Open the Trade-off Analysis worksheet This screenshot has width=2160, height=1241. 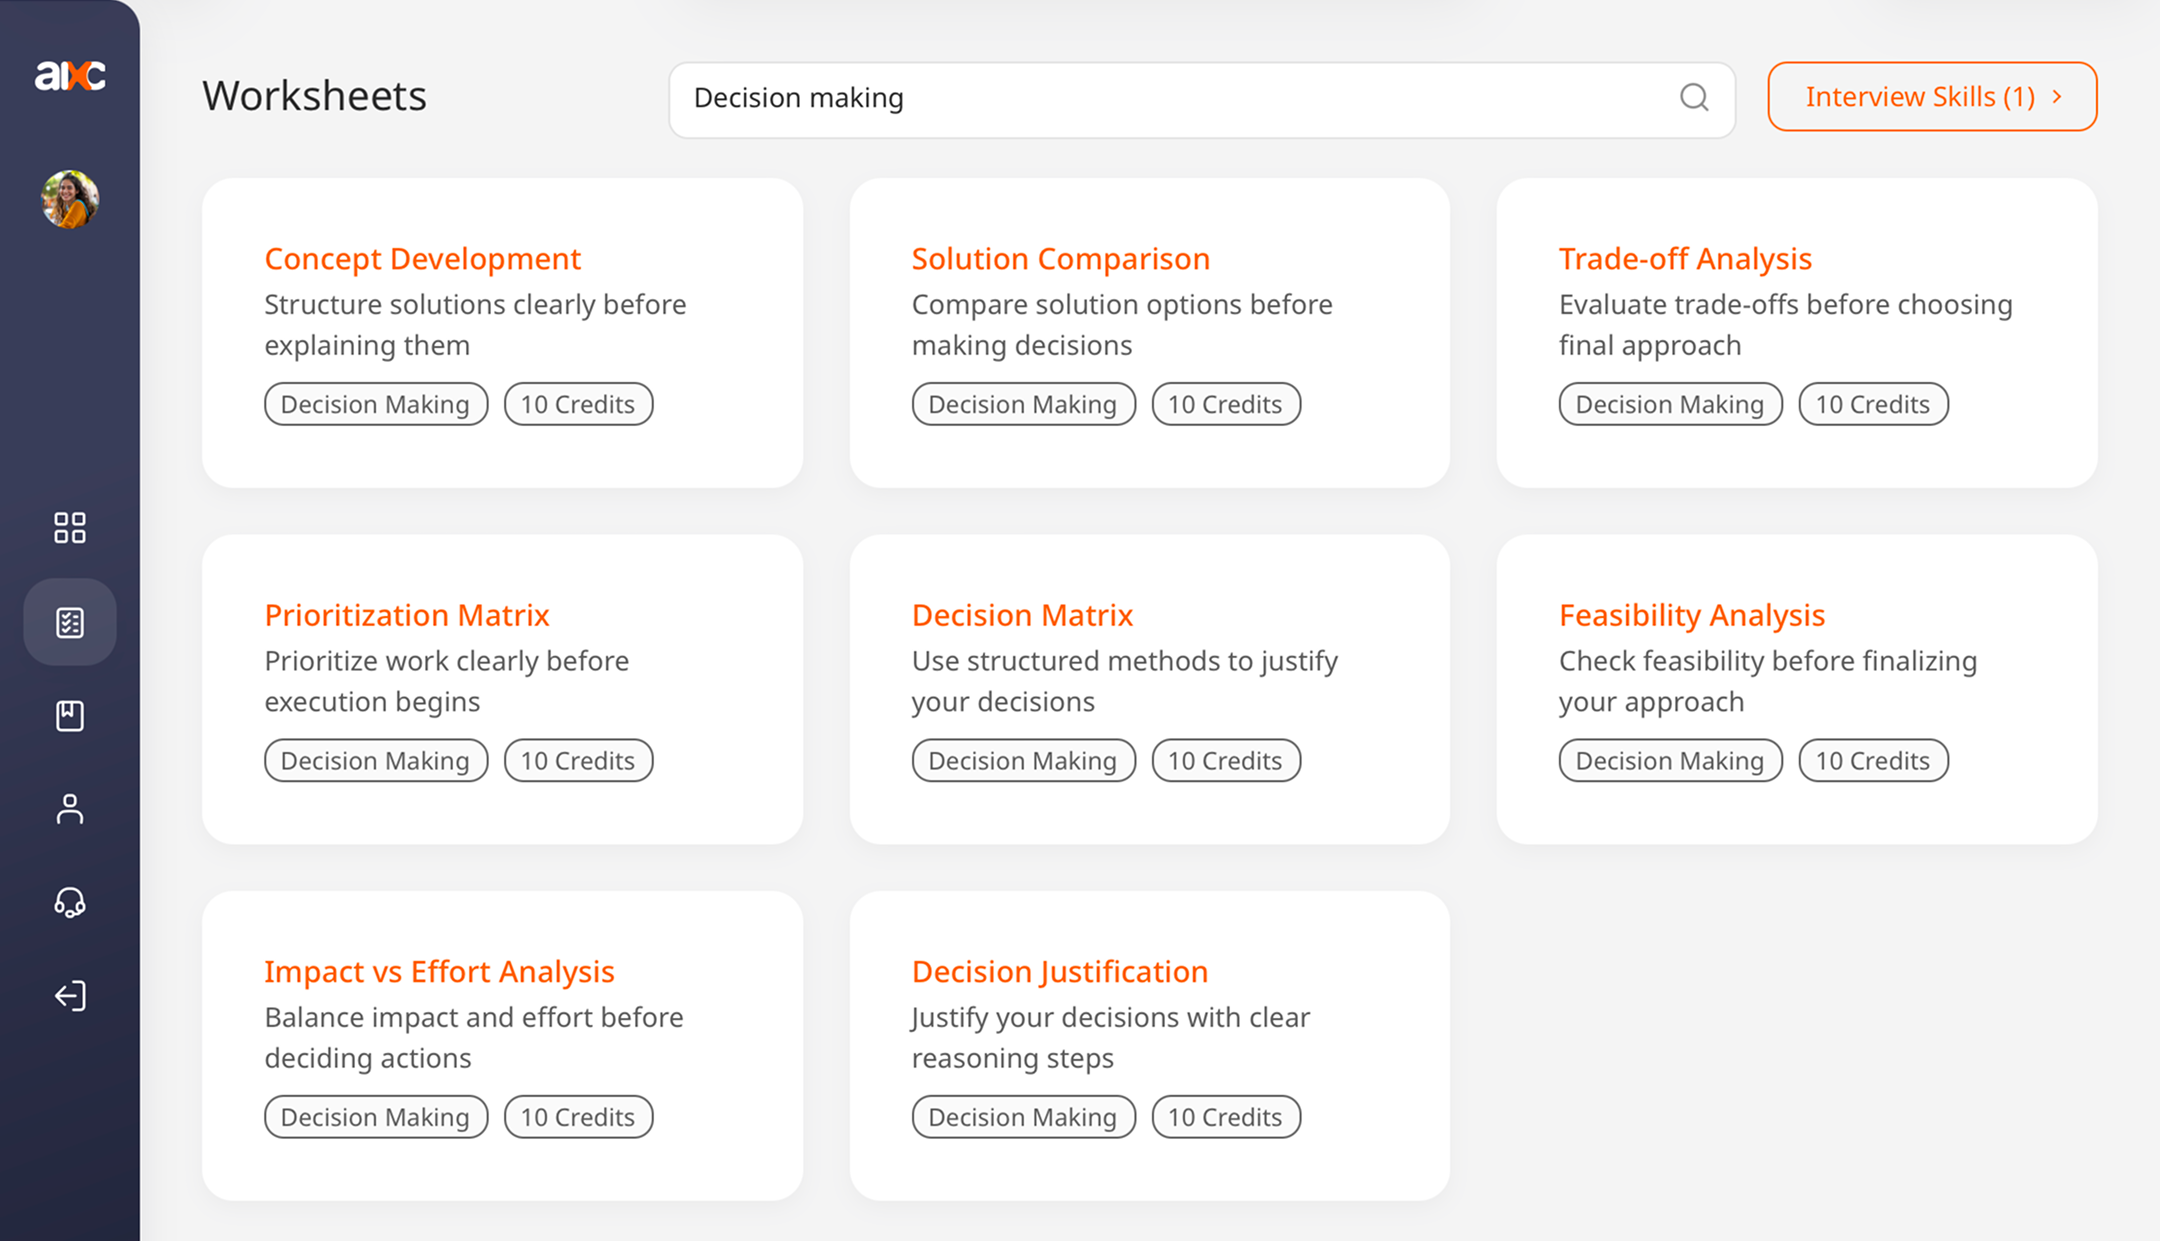[1685, 259]
